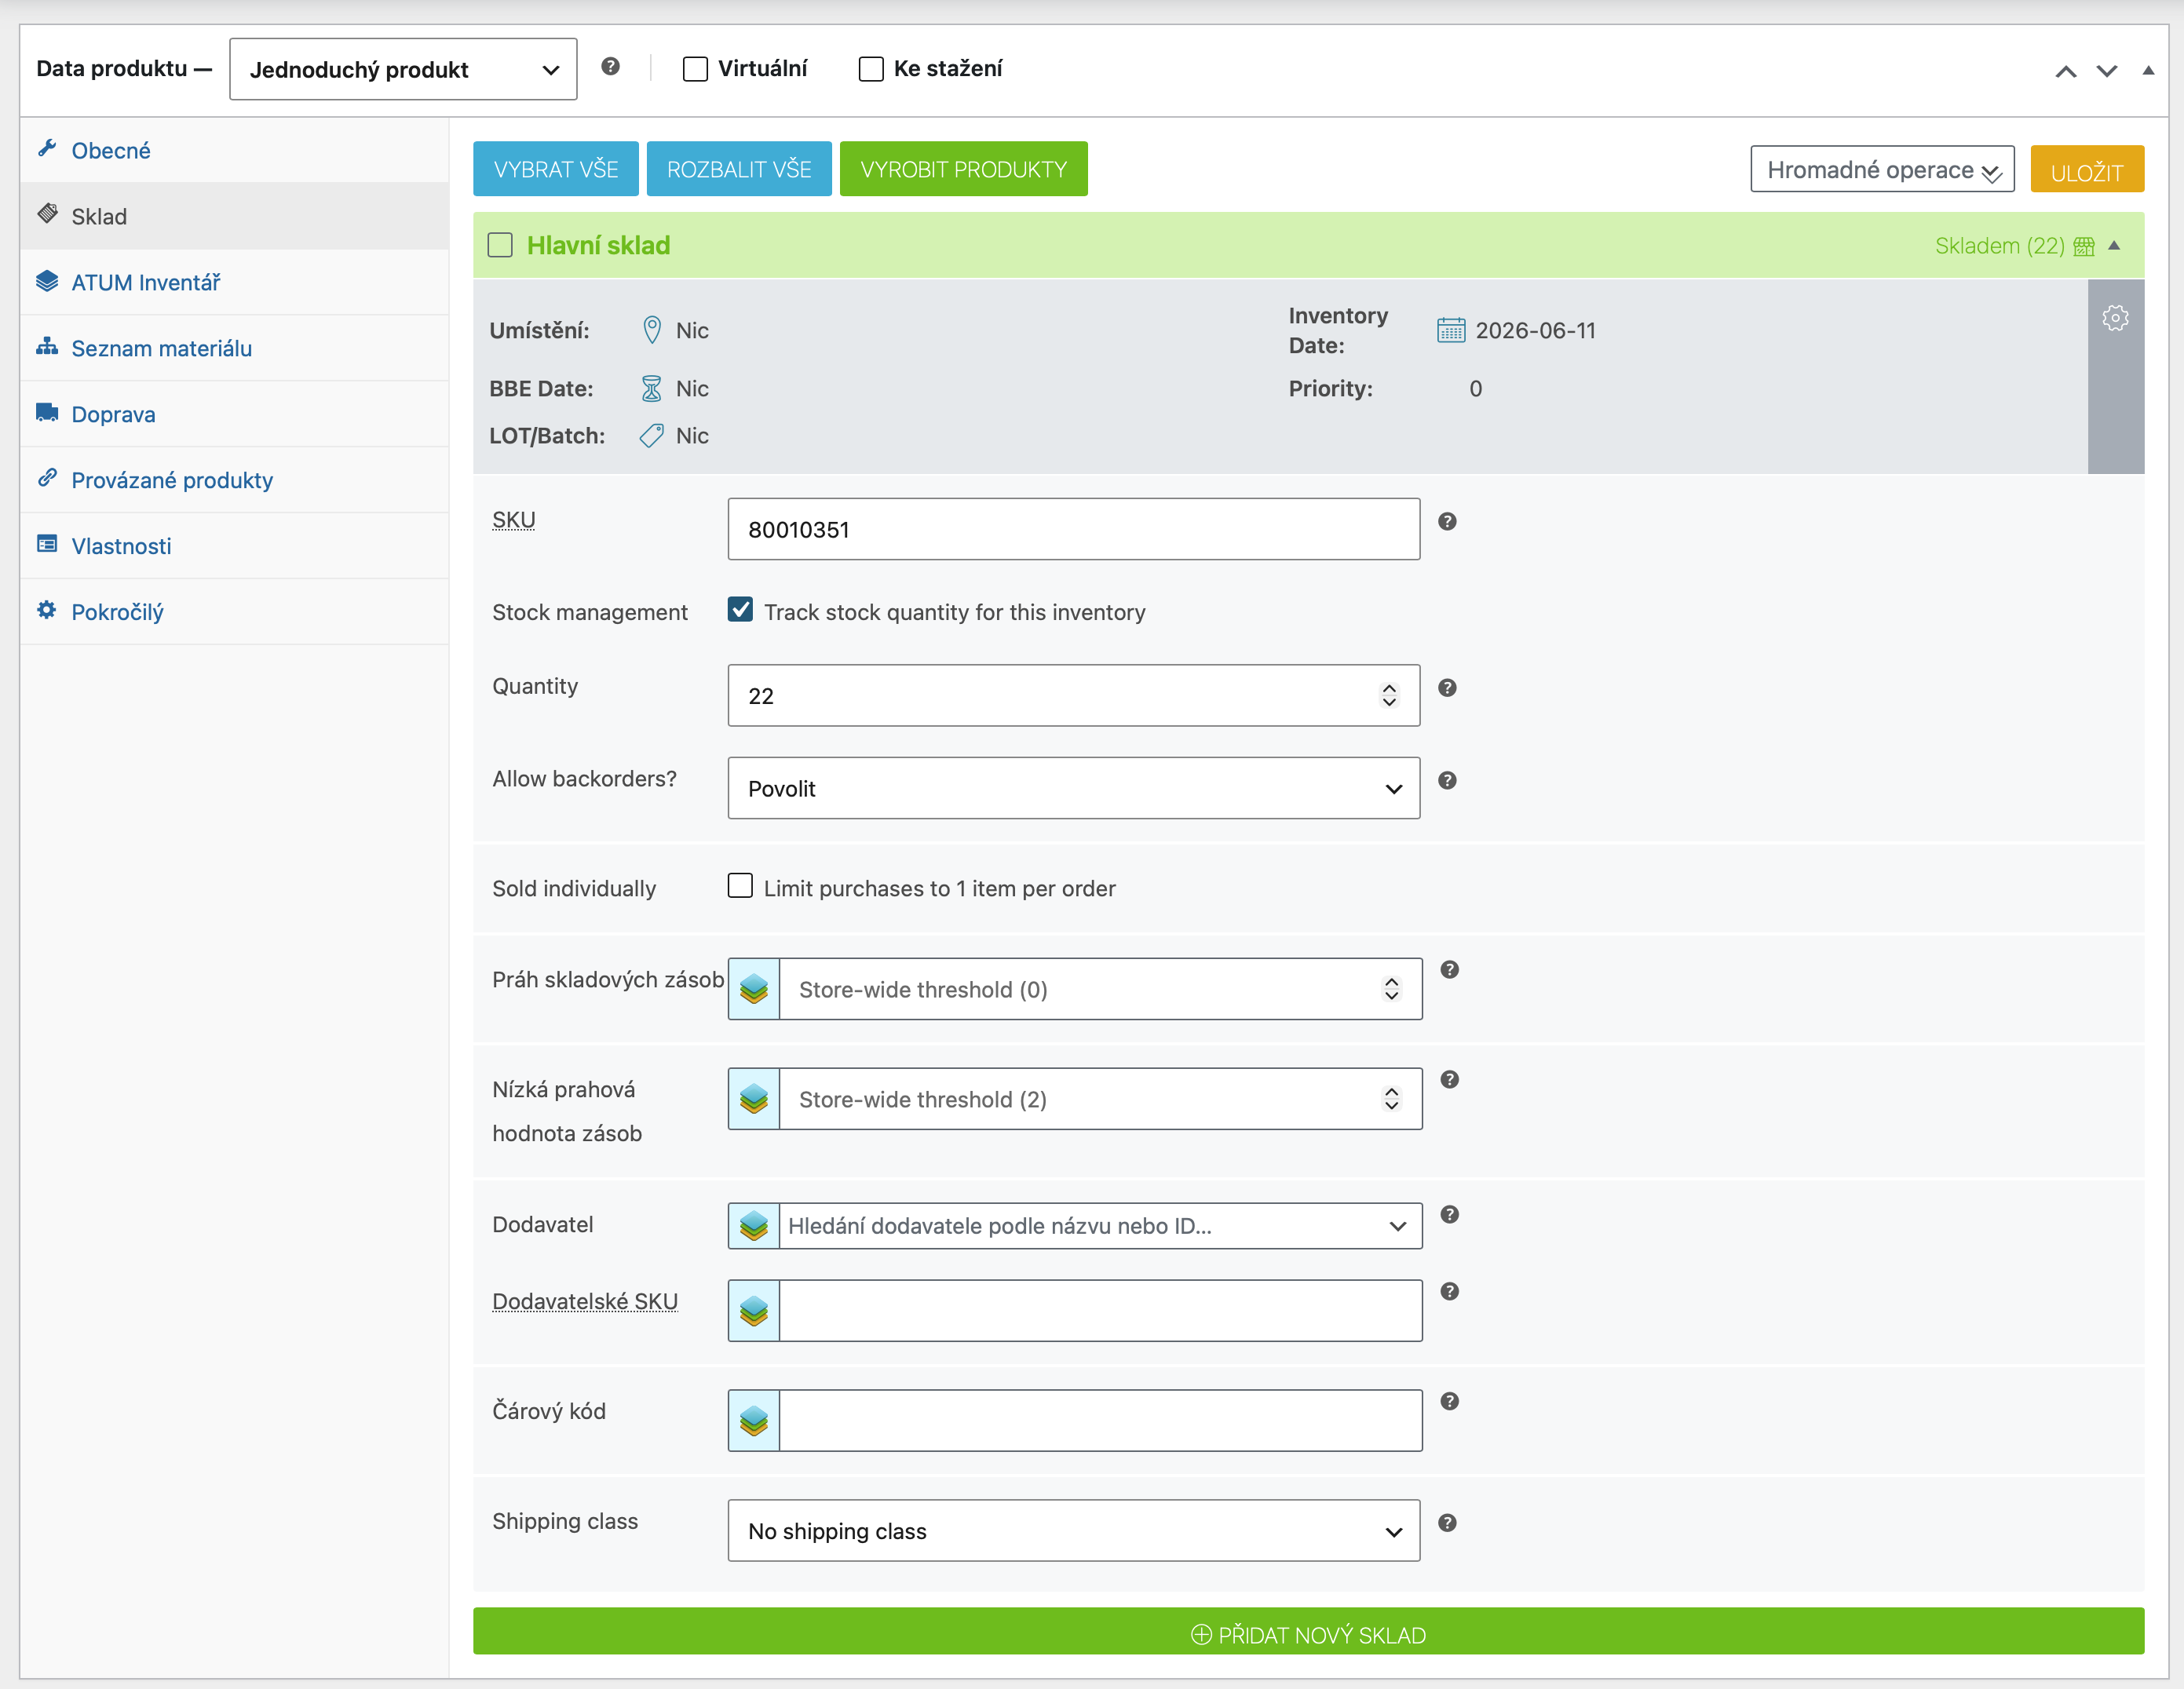Click the help icon next to SKU field
2184x1689 pixels.
(1446, 521)
